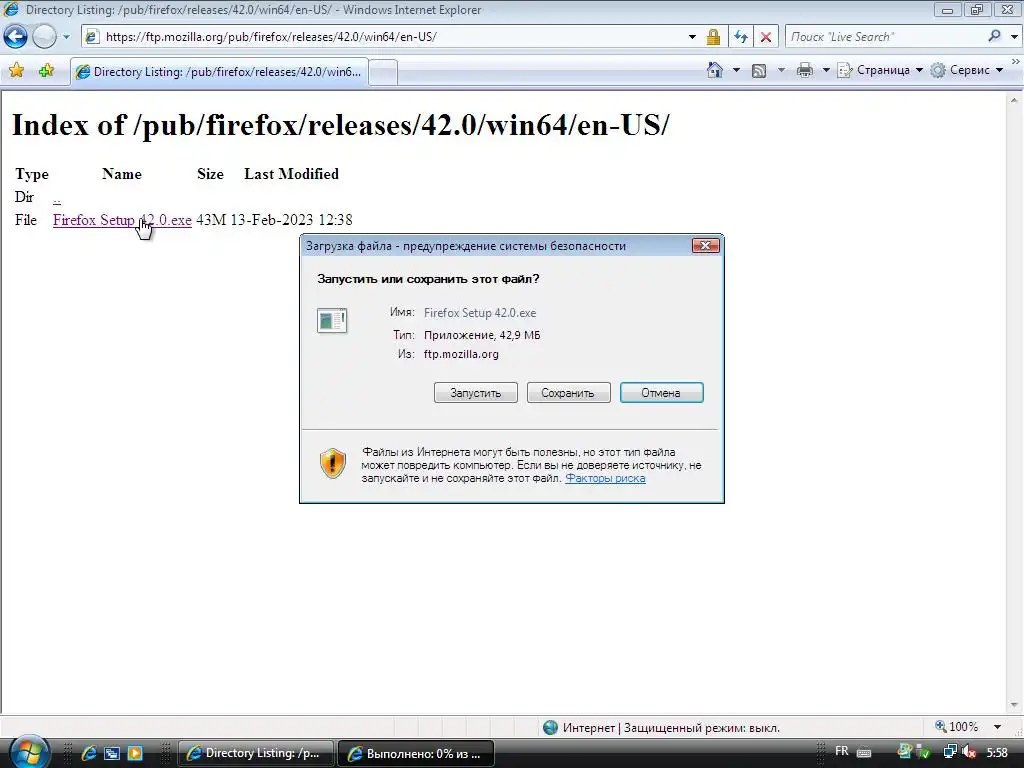The height and width of the screenshot is (768, 1024).
Task: Click into the Live Search box
Action: click(x=885, y=37)
